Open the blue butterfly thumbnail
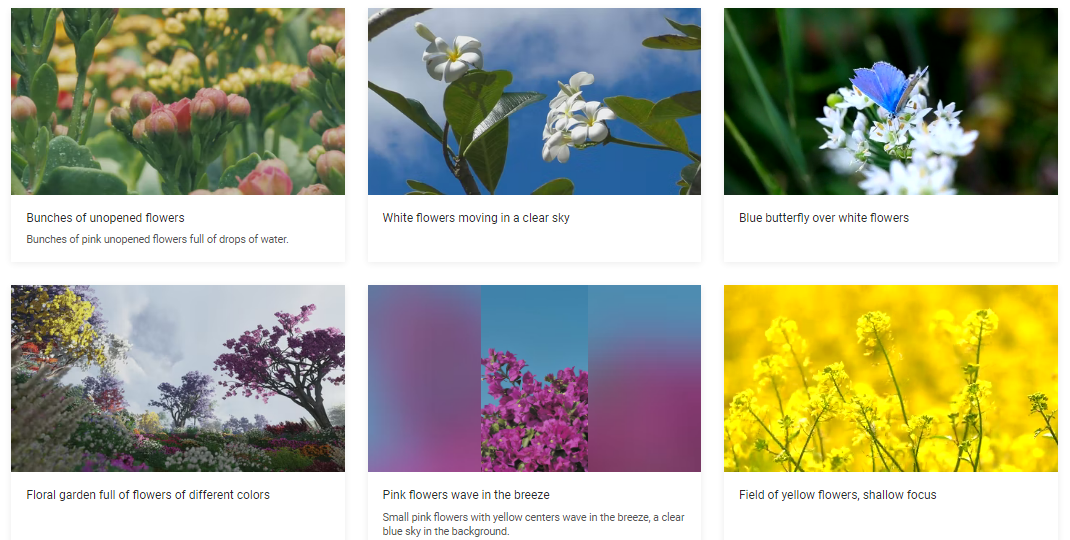This screenshot has height=540, width=1070. (x=891, y=102)
